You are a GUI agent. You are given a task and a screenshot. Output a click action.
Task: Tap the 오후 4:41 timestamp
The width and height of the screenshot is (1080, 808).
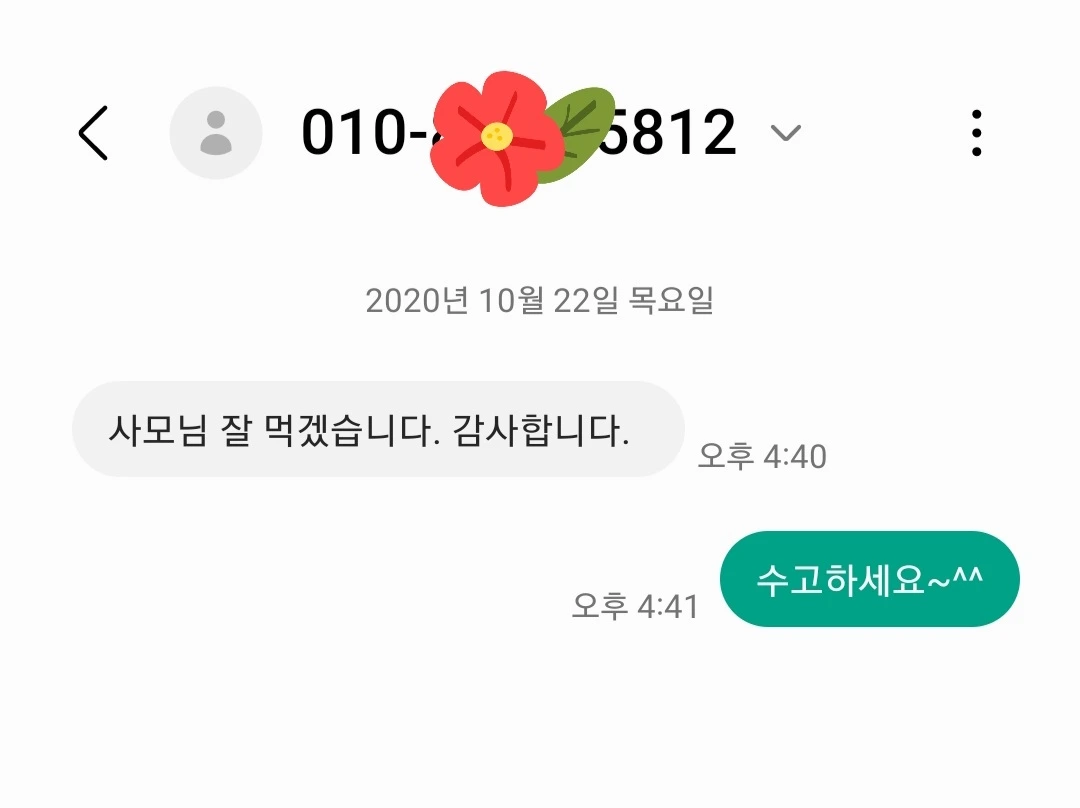coord(635,607)
